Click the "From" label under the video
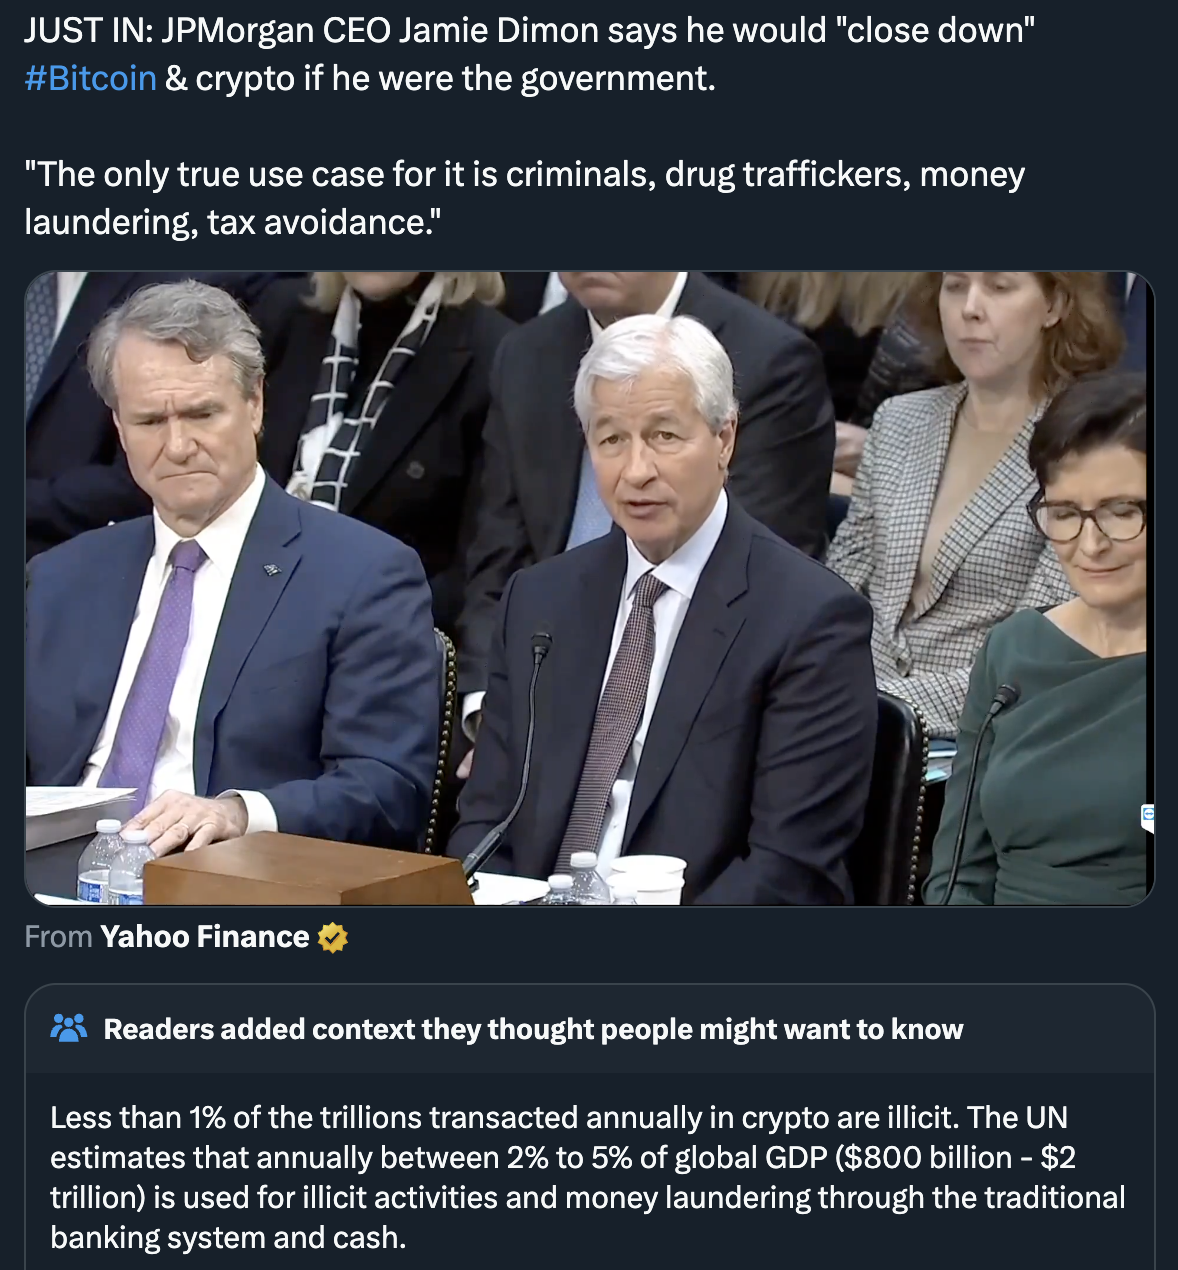Image resolution: width=1178 pixels, height=1270 pixels. click(58, 937)
